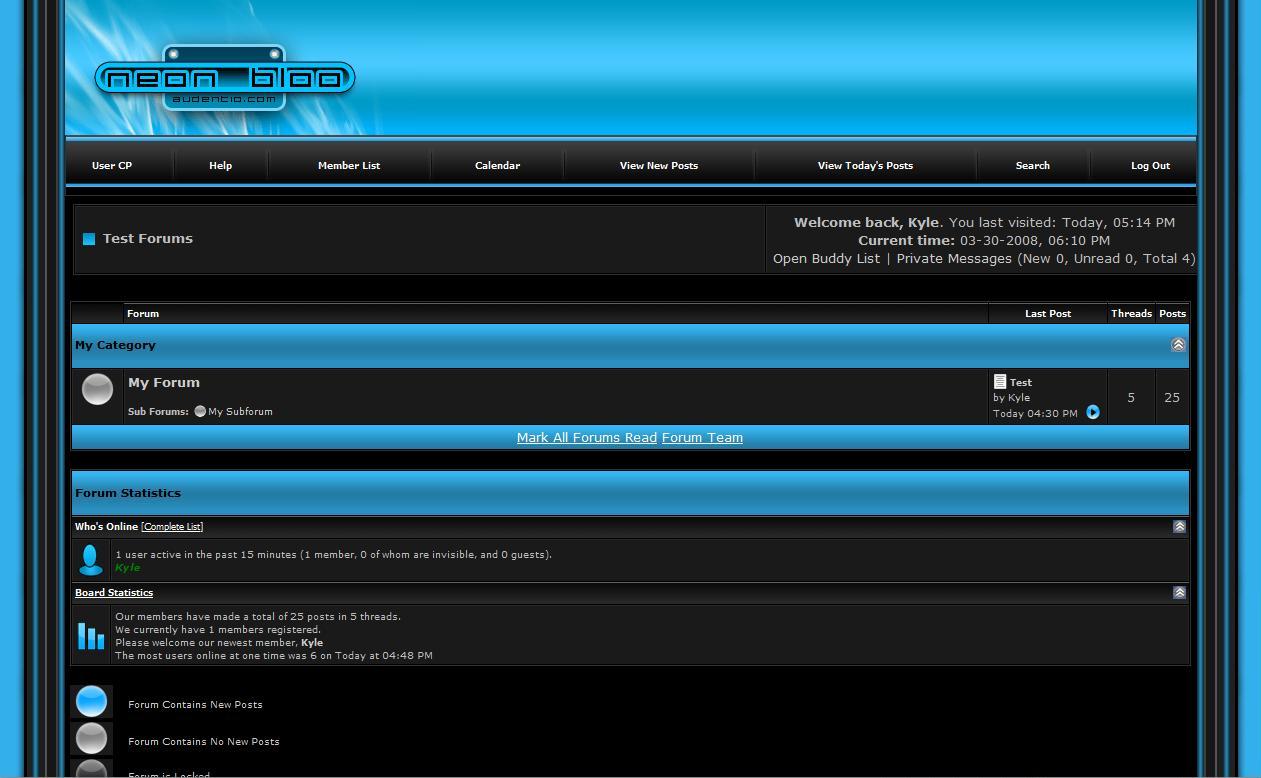Click the blue square Test Forums icon
The image size is (1261, 778).
89,239
